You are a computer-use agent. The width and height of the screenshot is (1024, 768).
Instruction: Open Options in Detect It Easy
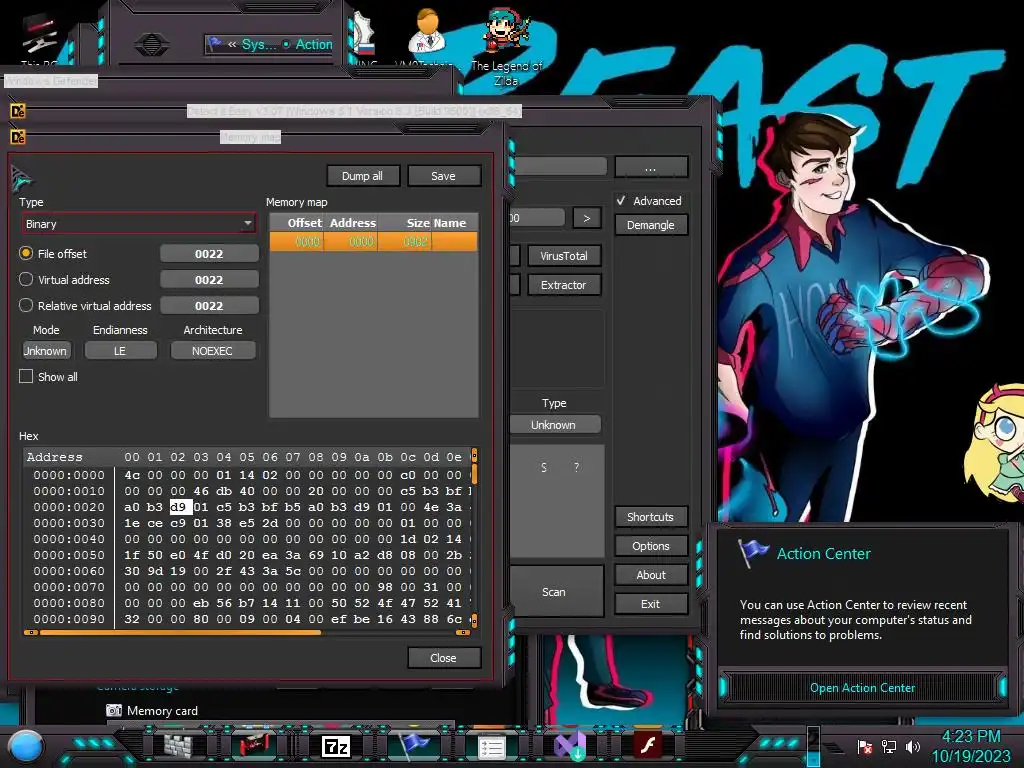[650, 546]
